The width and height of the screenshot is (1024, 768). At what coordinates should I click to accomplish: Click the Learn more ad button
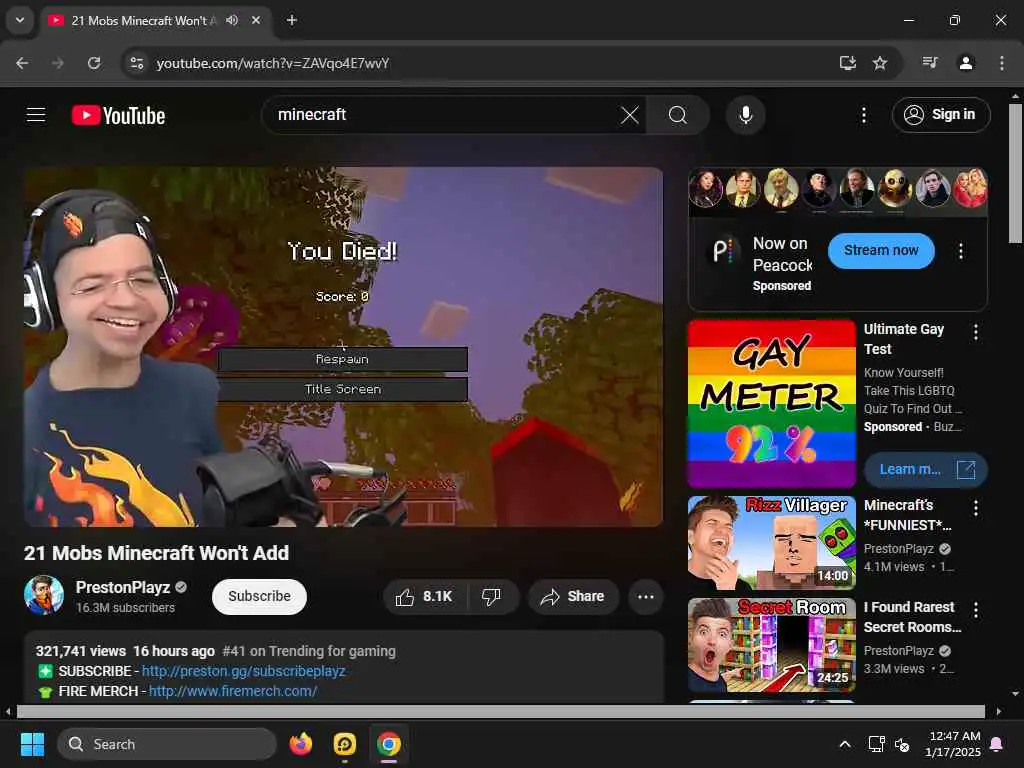click(926, 470)
